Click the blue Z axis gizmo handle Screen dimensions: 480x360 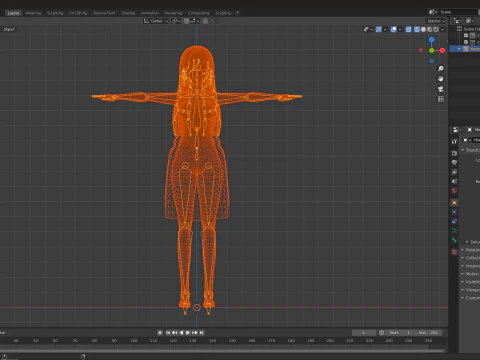pos(432,40)
